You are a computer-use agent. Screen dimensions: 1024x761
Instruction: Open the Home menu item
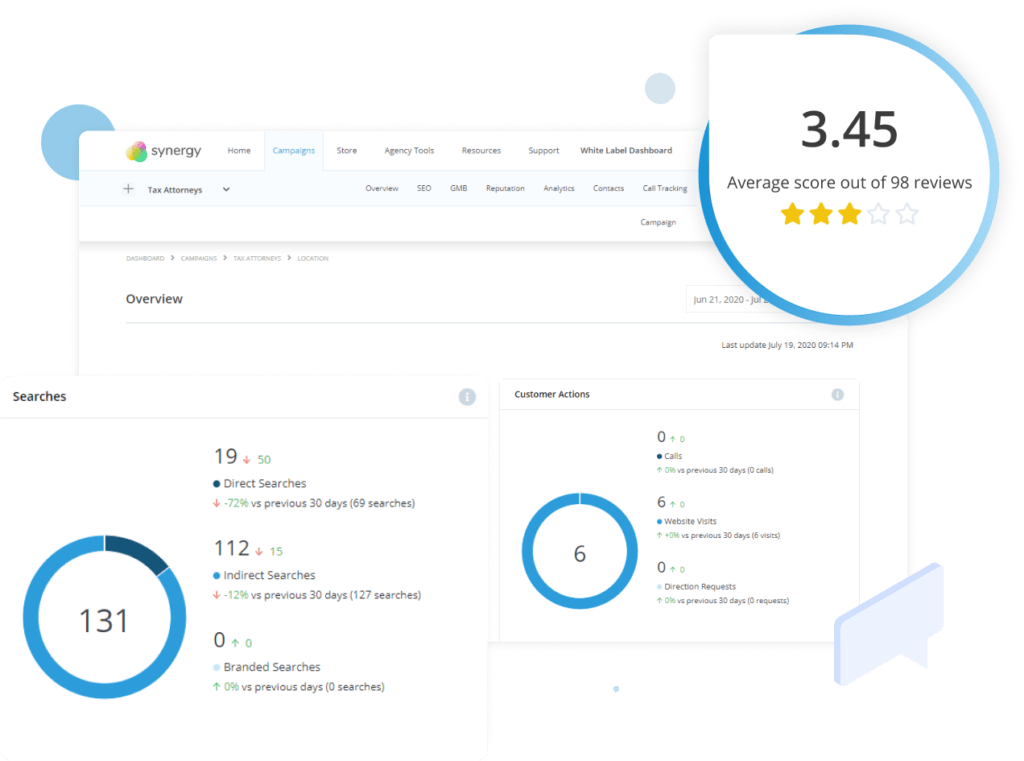pyautogui.click(x=239, y=150)
